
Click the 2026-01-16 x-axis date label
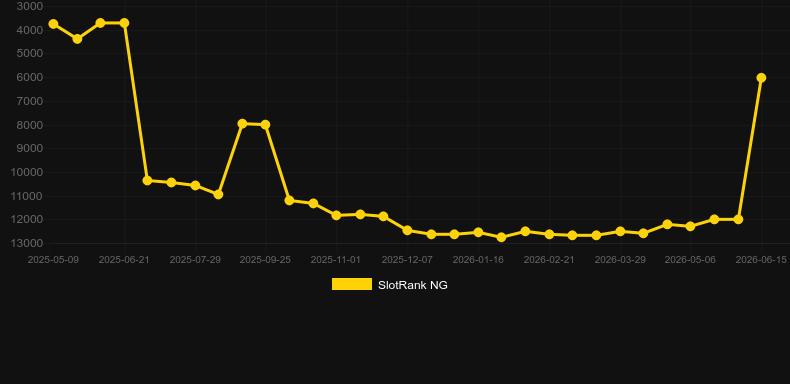point(478,260)
